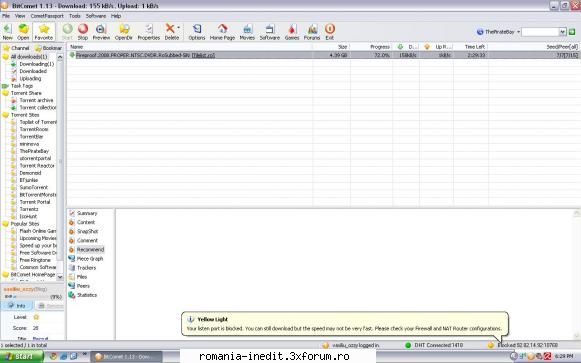Select the Downloading(1) tree item

(37, 64)
